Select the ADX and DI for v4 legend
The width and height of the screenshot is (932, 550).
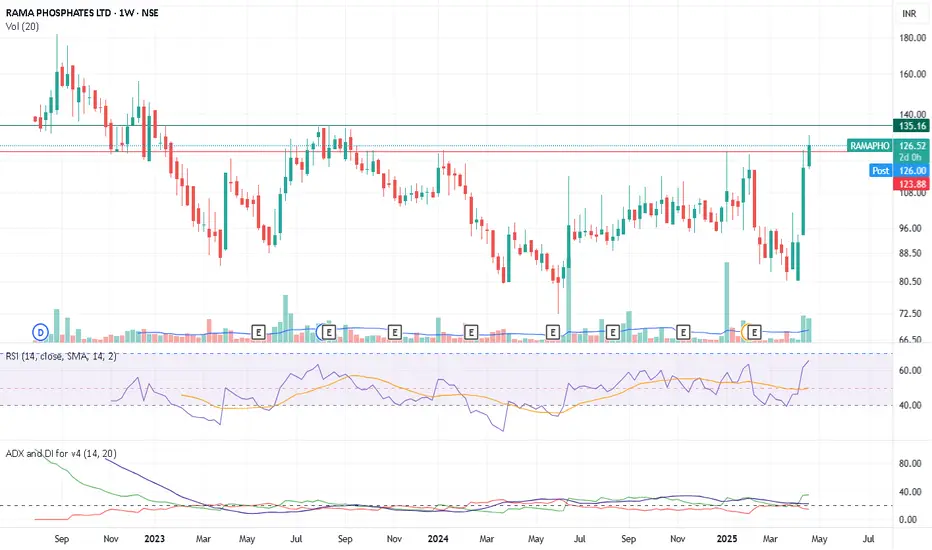coord(61,454)
